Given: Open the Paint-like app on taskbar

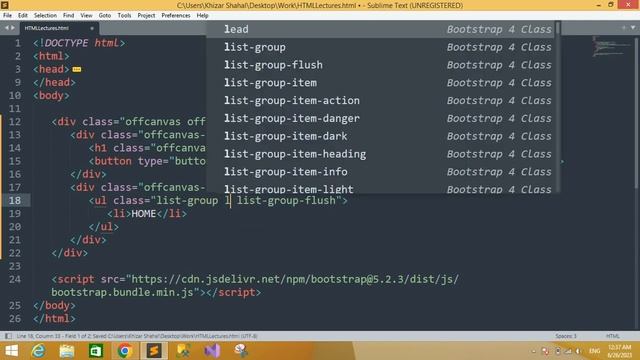Looking at the screenshot, I should 241,351.
